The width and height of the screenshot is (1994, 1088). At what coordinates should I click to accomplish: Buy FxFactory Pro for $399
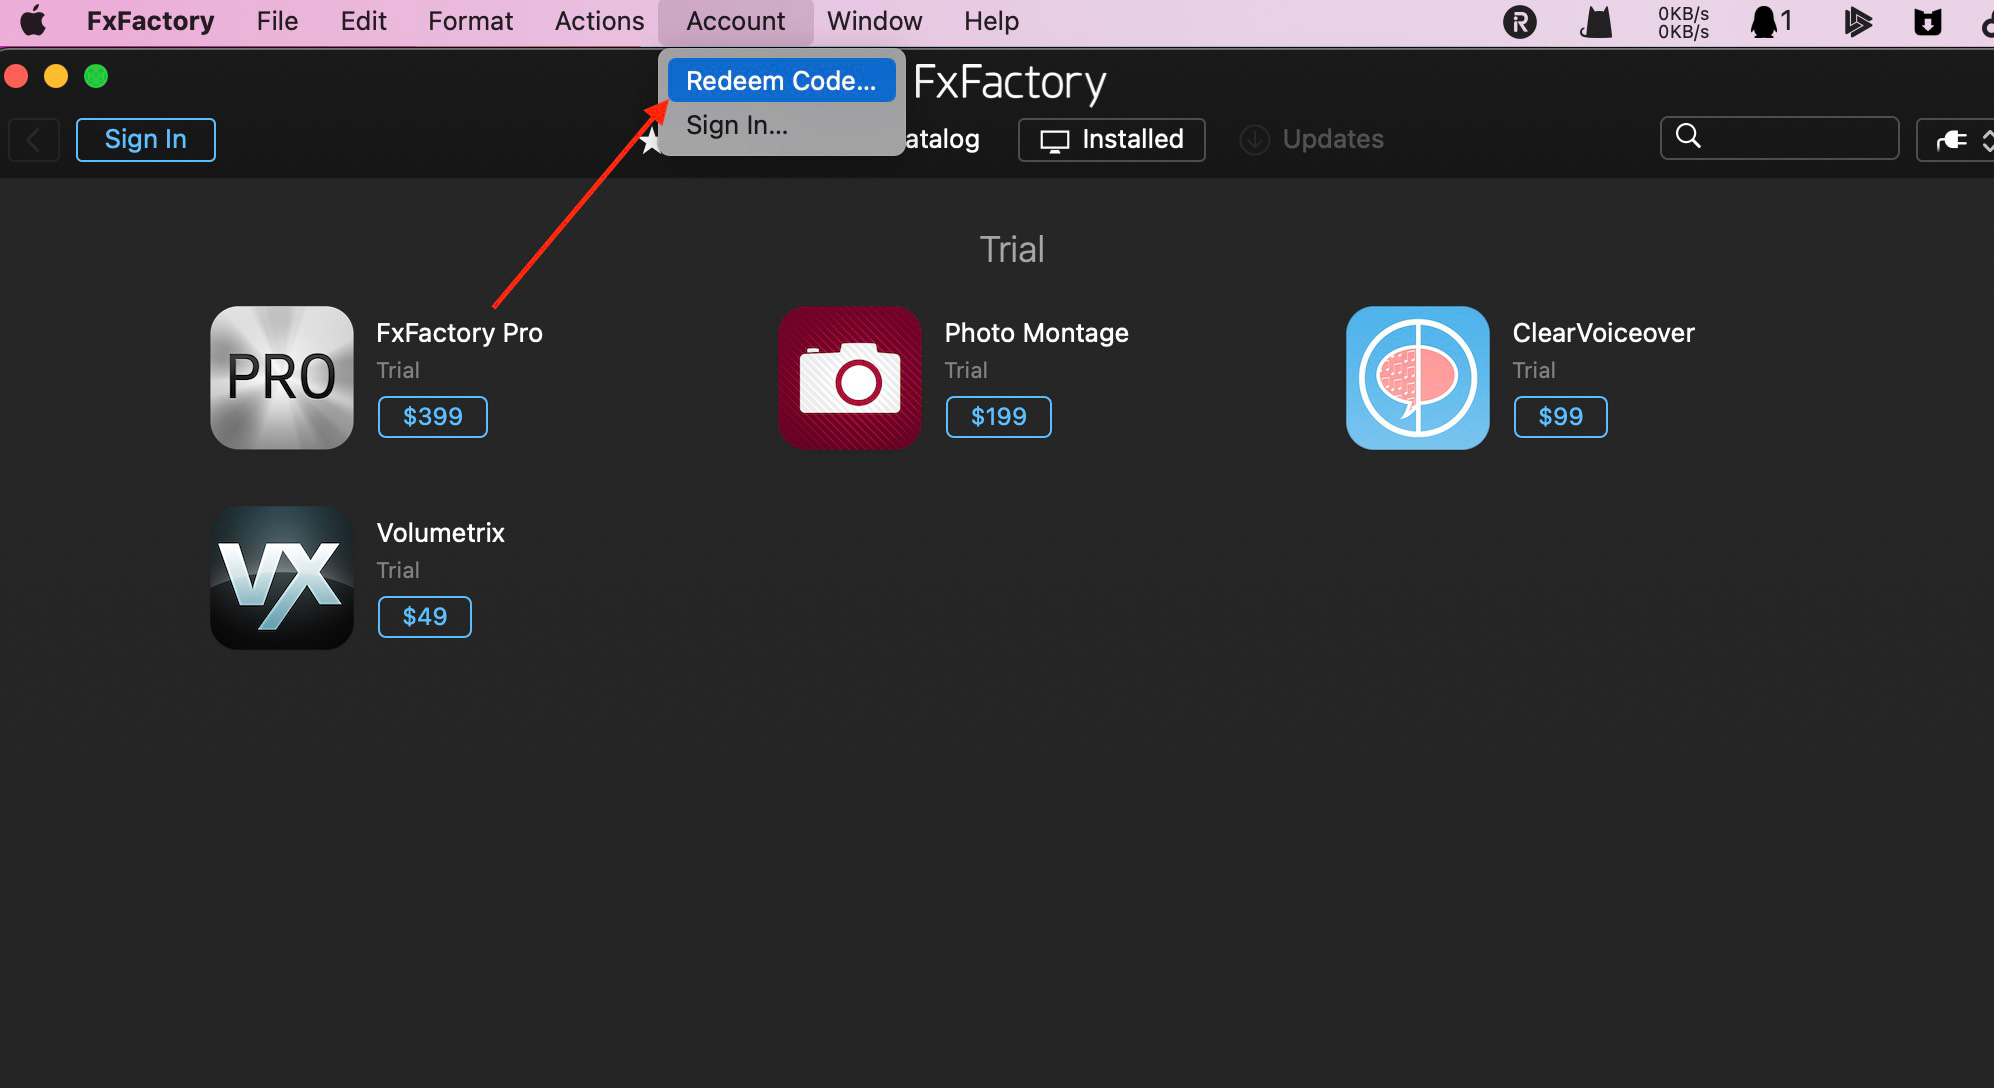coord(433,417)
